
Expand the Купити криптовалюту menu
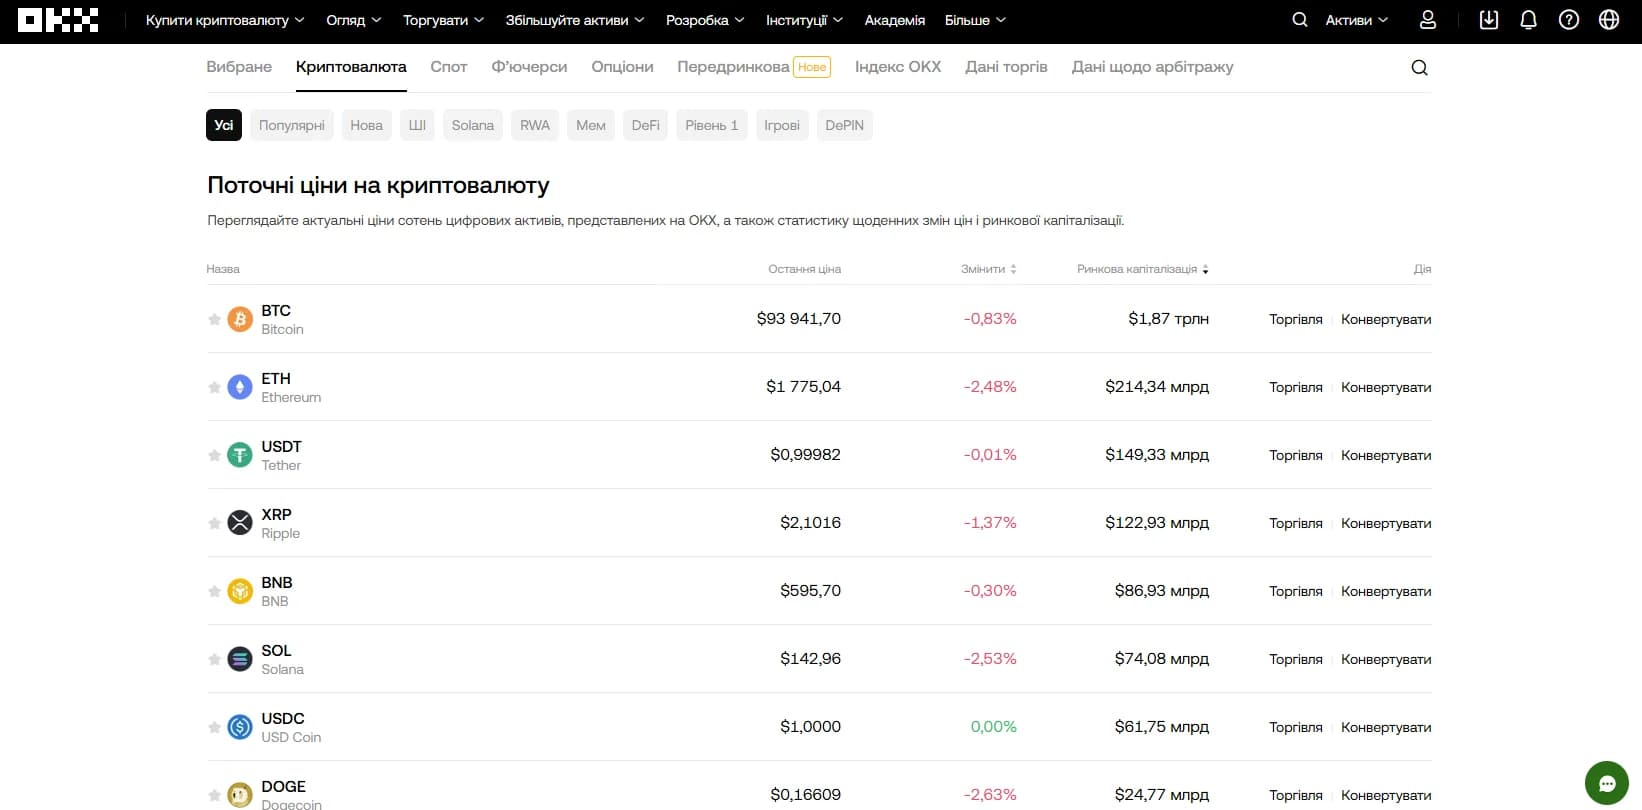click(x=225, y=20)
